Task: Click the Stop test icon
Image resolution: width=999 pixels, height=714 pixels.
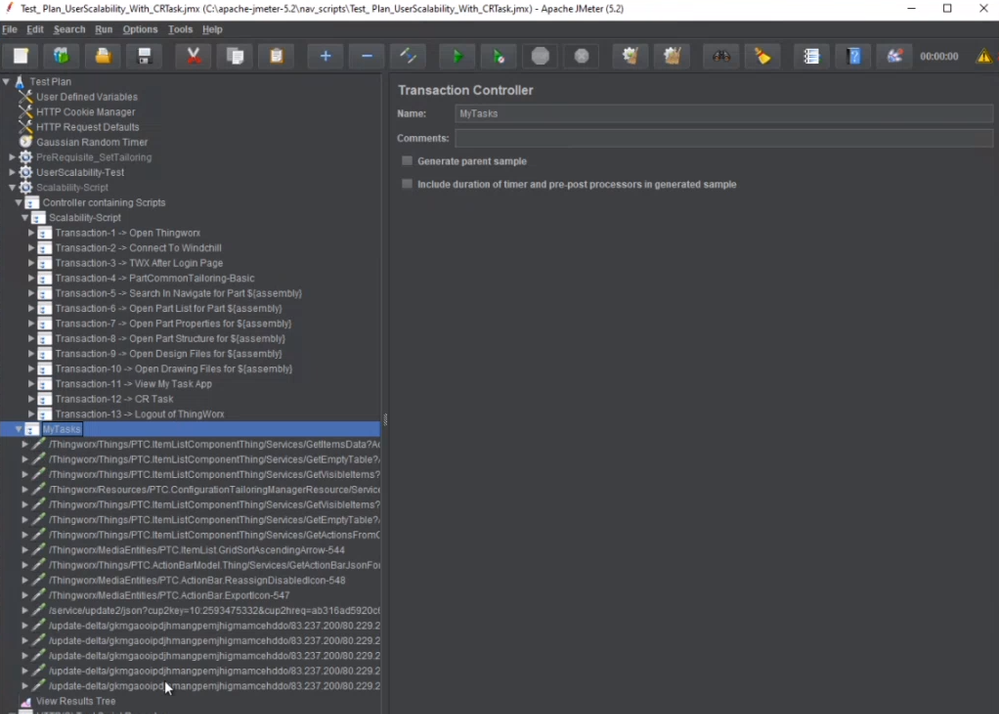Action: tap(540, 56)
